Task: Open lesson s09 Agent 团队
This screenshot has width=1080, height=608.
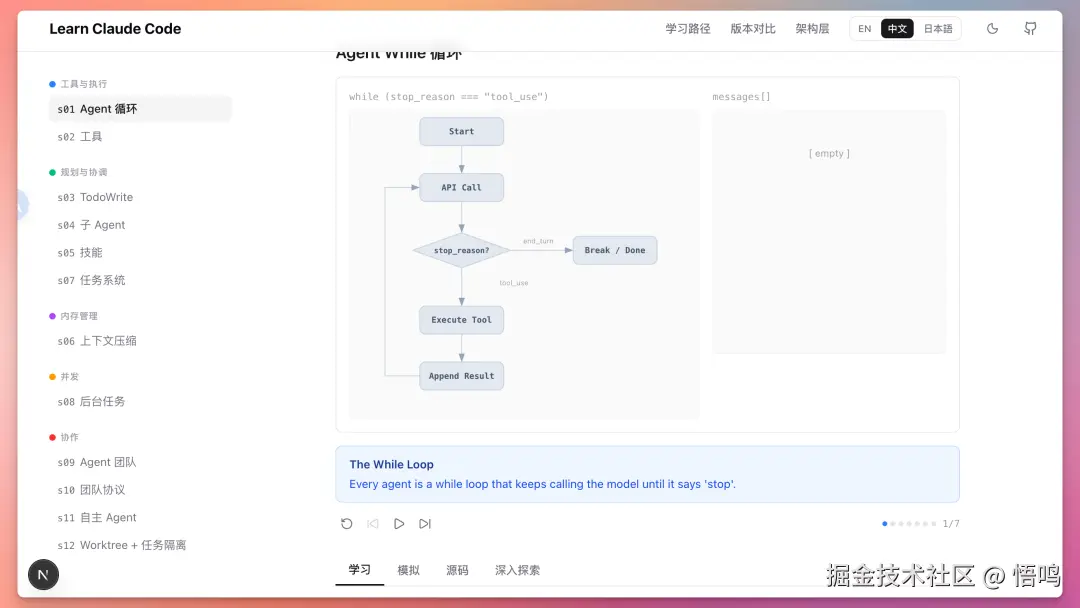Action: (x=140, y=462)
